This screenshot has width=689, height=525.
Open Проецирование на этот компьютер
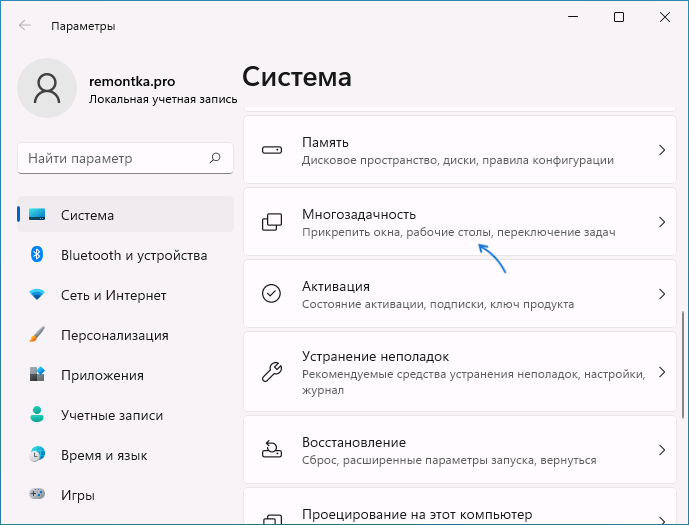pos(460,506)
